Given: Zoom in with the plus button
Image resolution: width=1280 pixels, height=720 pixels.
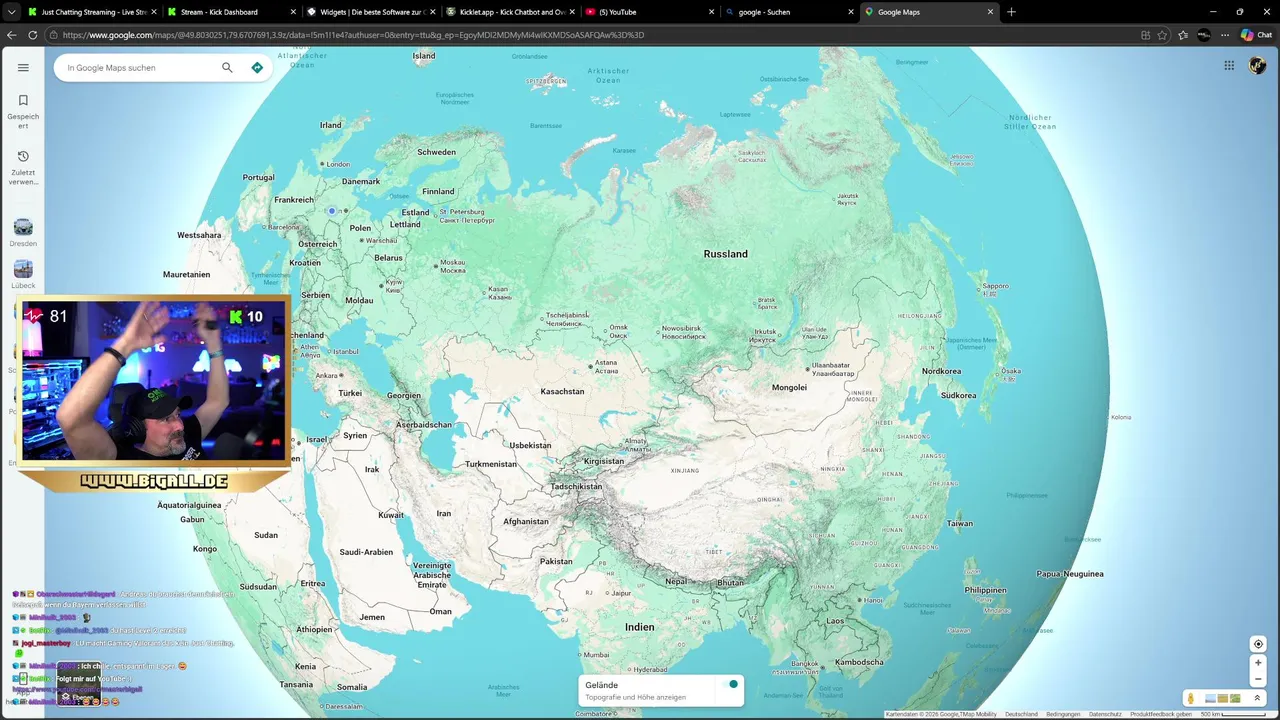Looking at the screenshot, I should (1258, 663).
